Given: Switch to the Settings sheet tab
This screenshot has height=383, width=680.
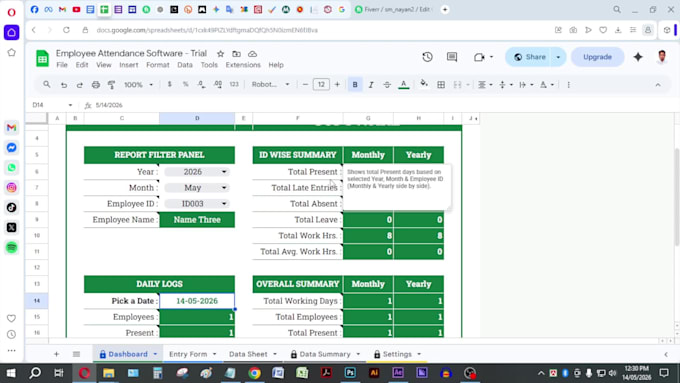Looking at the screenshot, I should pos(398,354).
